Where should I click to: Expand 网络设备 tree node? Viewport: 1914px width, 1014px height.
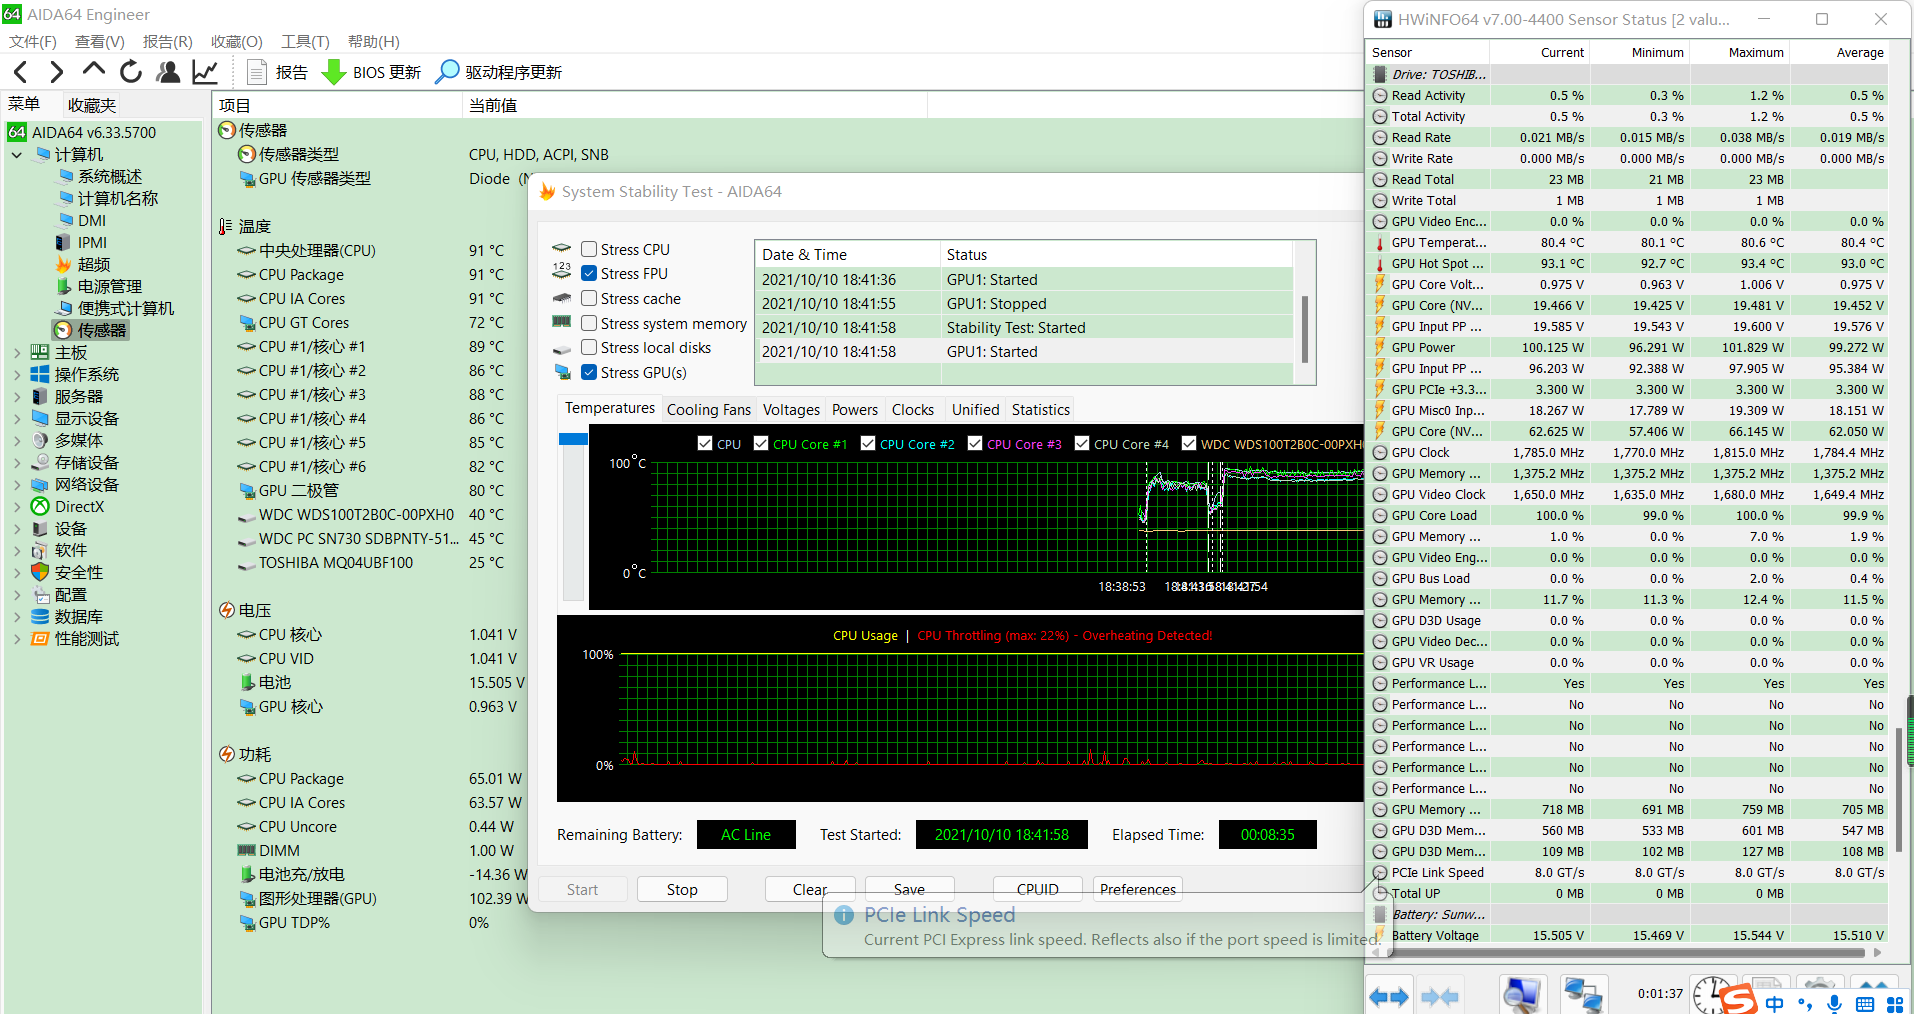(x=16, y=485)
